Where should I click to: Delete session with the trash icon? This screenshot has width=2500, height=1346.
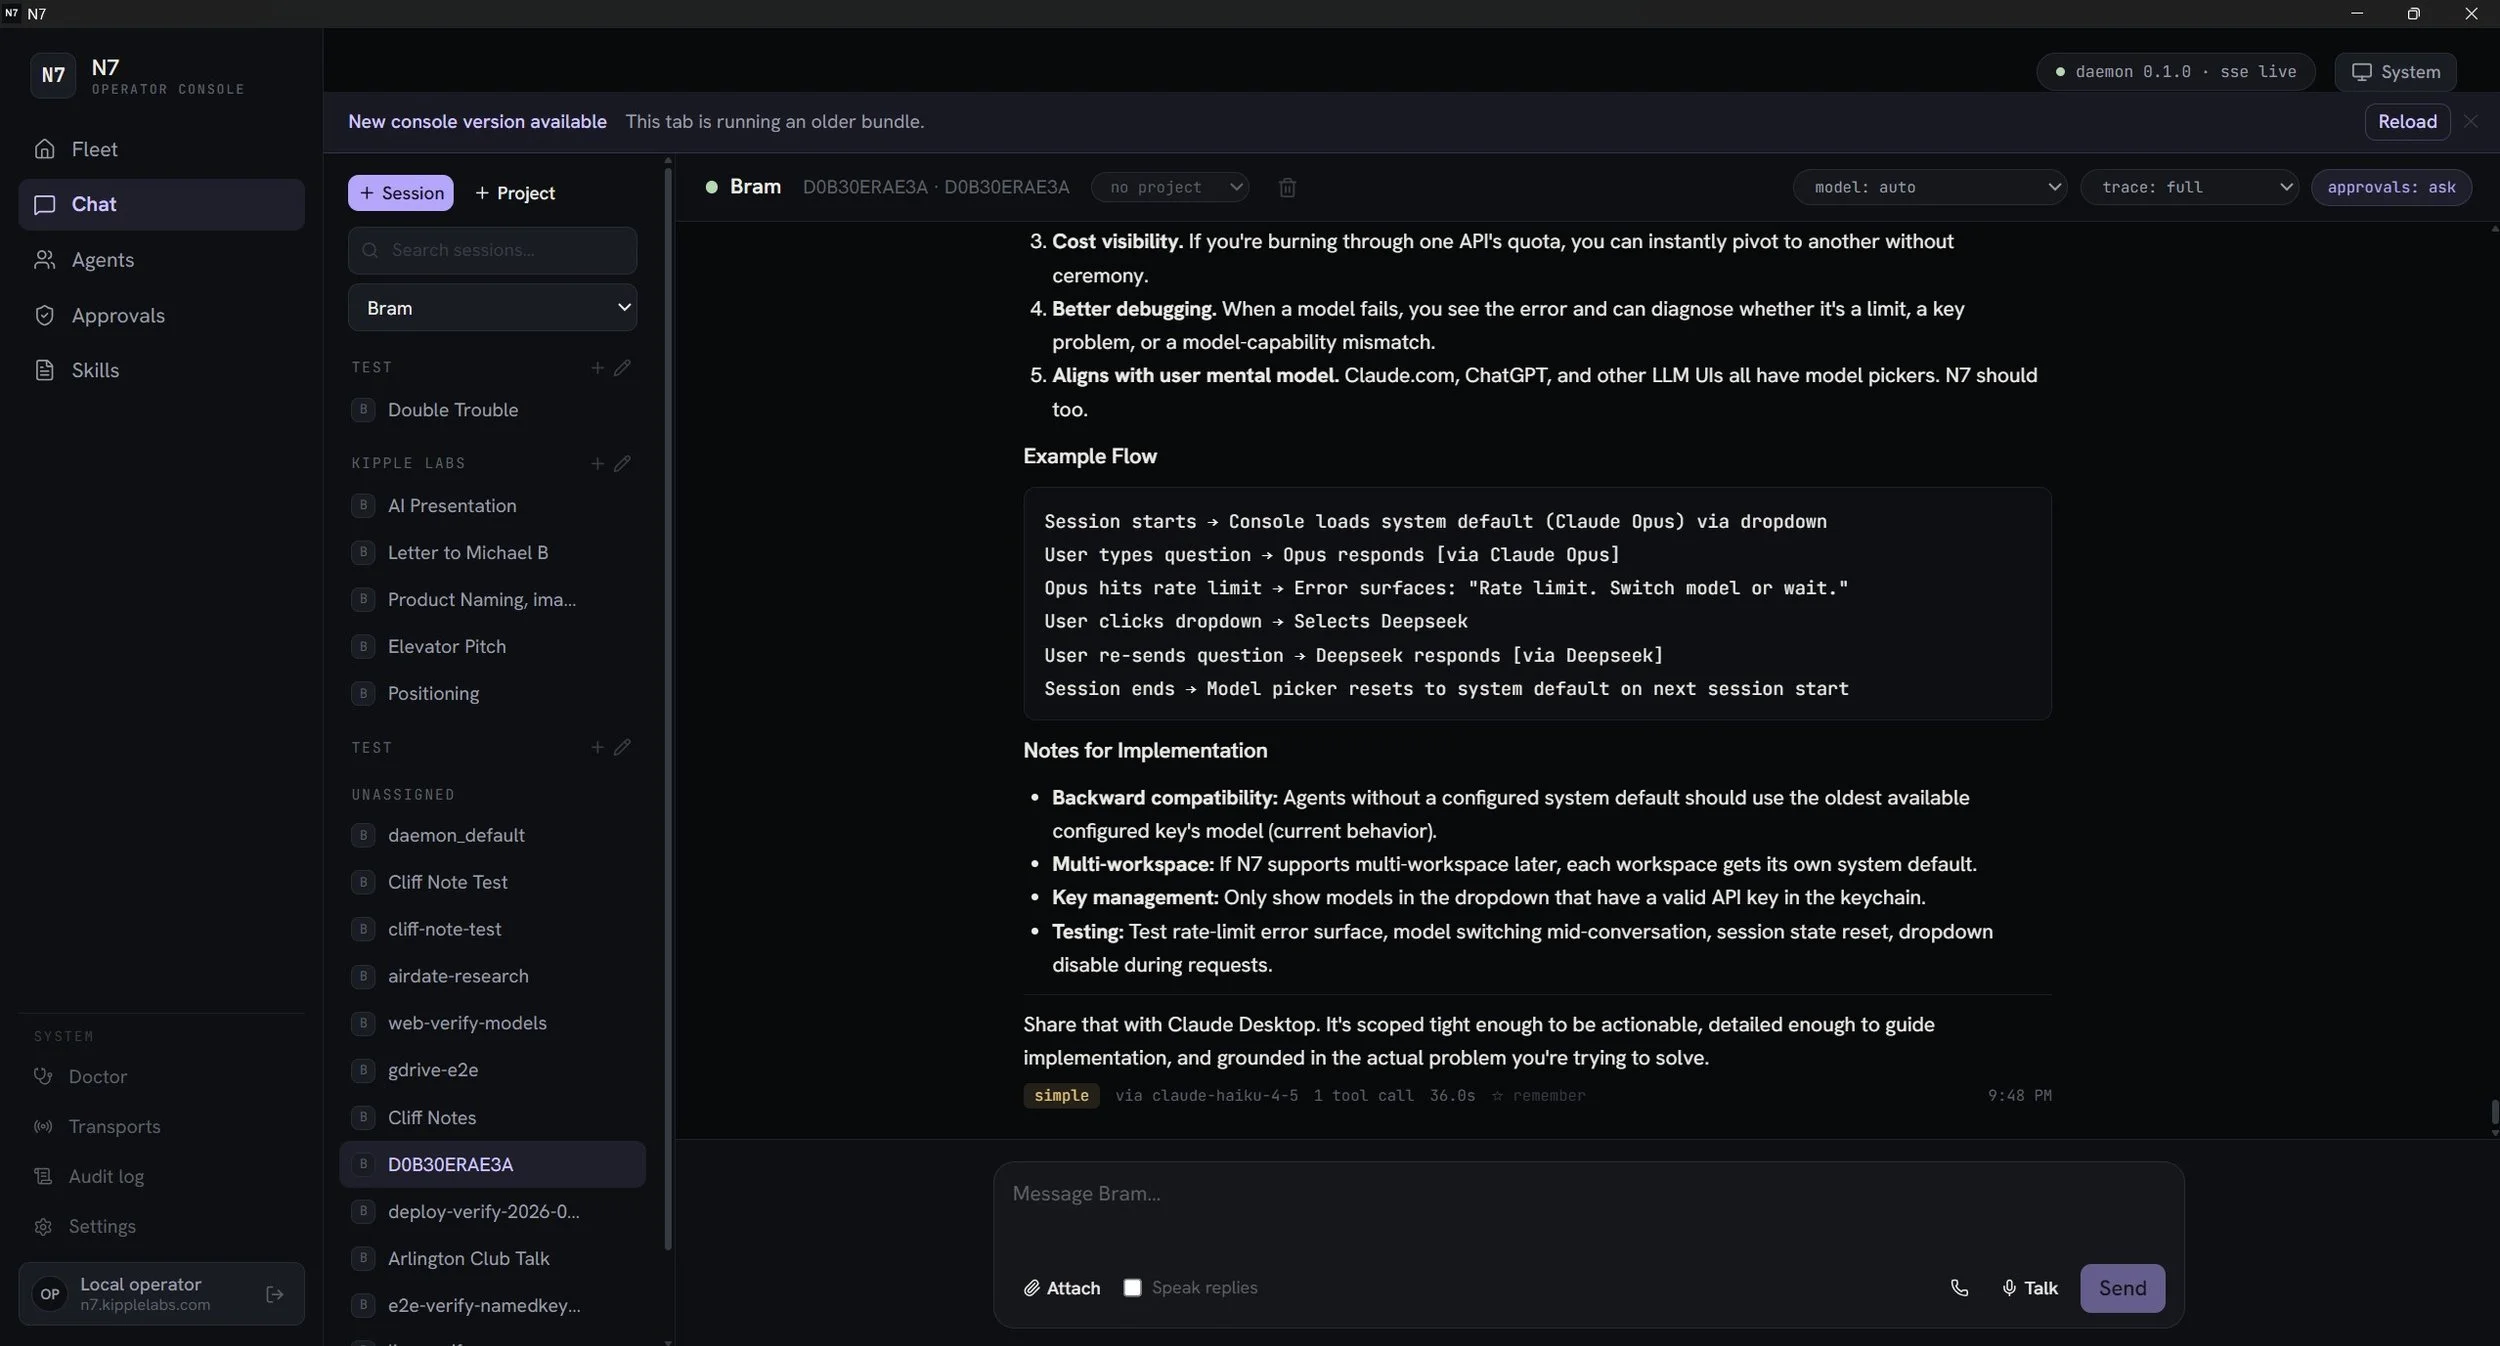tap(1287, 187)
